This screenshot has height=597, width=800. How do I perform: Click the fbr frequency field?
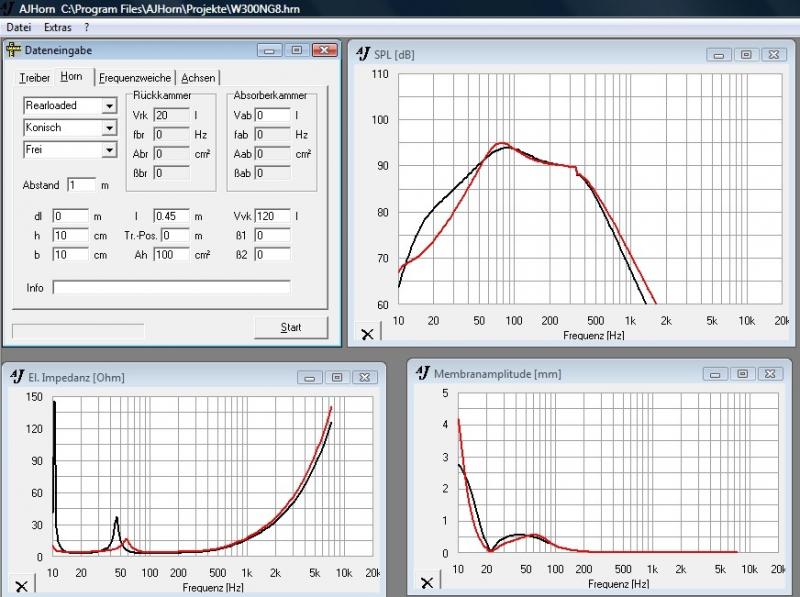[171, 135]
